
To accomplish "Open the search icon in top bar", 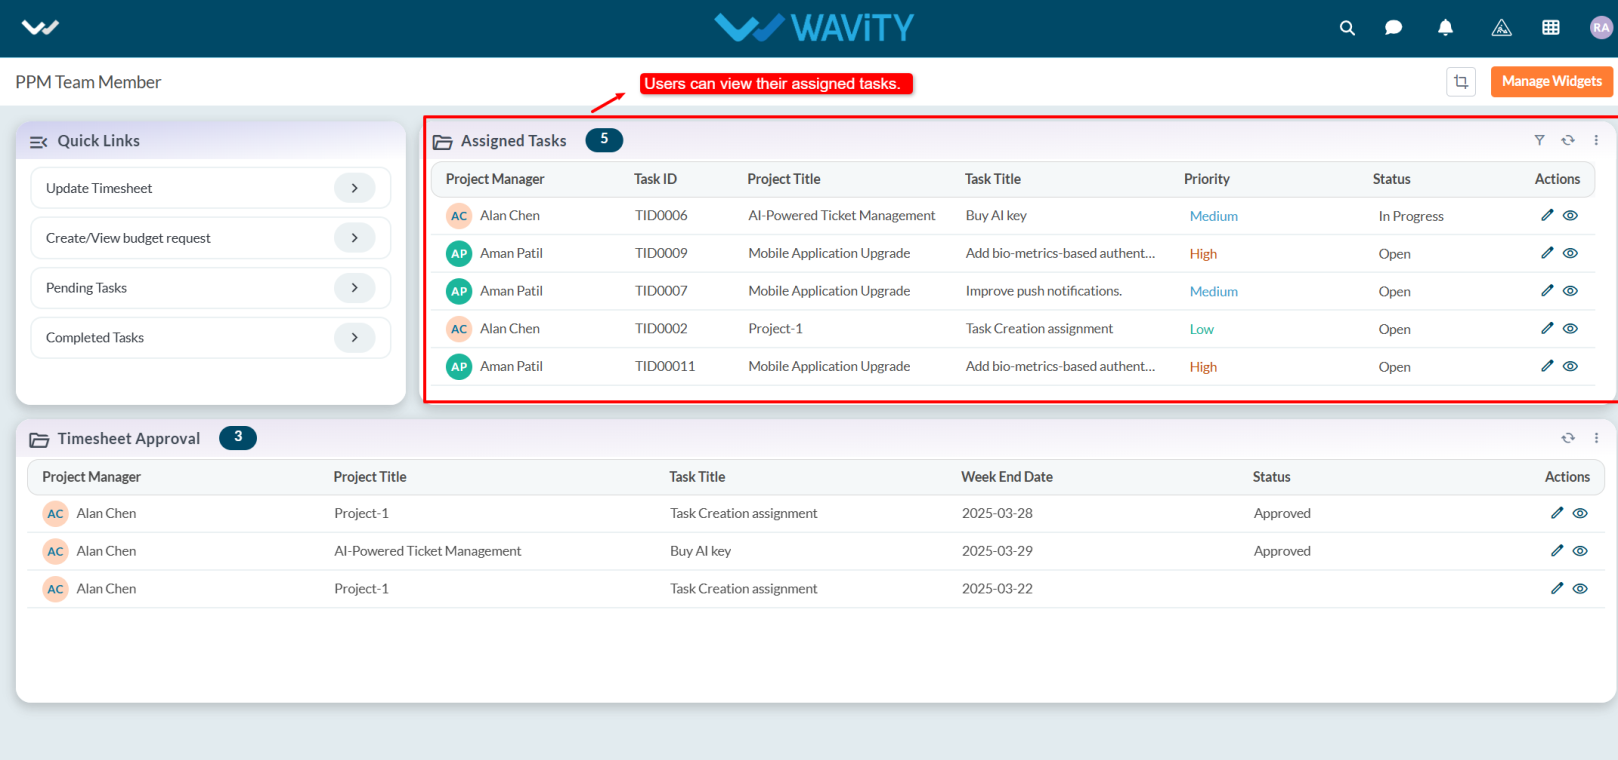I will point(1347,28).
